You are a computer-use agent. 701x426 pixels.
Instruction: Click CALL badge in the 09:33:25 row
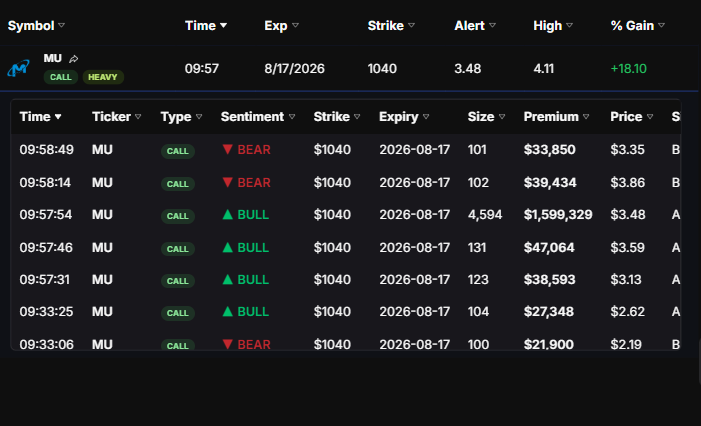click(177, 313)
